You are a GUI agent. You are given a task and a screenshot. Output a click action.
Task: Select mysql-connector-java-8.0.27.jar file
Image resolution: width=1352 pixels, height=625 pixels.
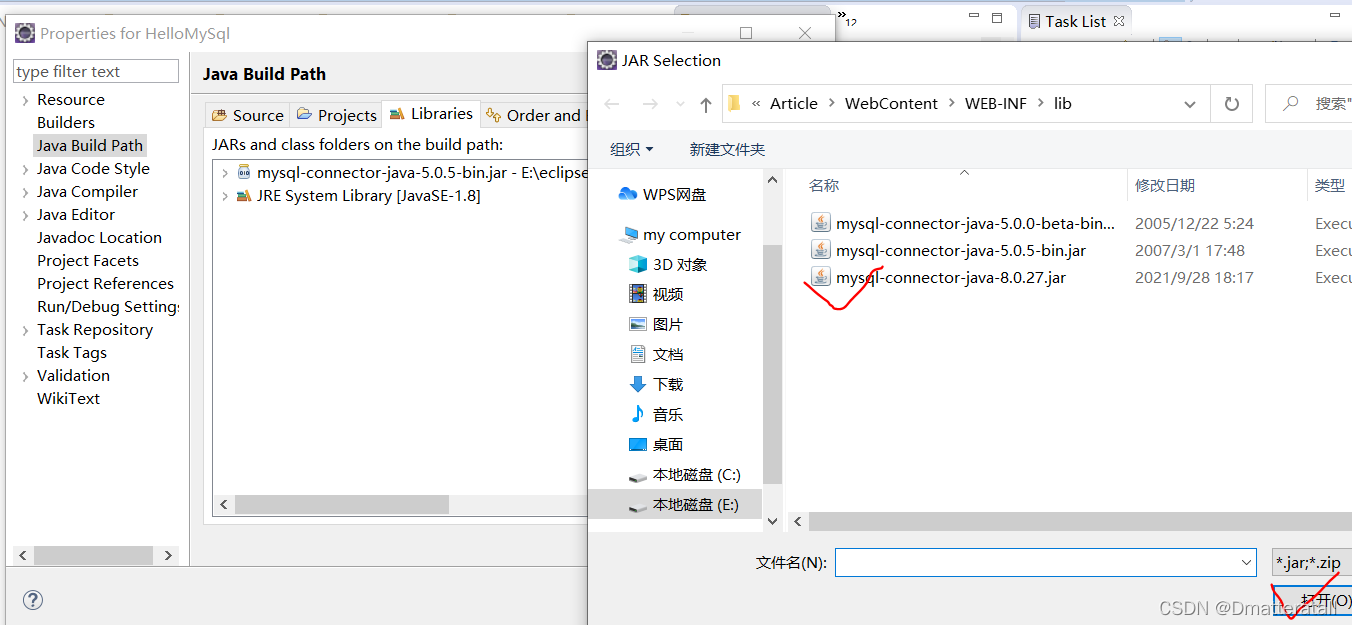pyautogui.click(x=938, y=277)
